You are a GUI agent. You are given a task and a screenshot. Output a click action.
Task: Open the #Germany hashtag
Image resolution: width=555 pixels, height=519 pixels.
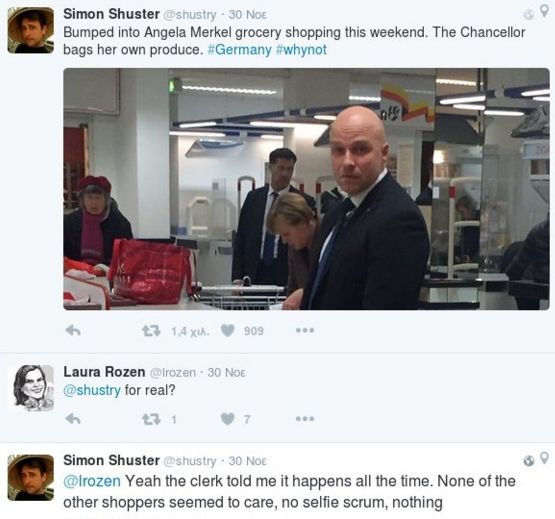point(239,49)
